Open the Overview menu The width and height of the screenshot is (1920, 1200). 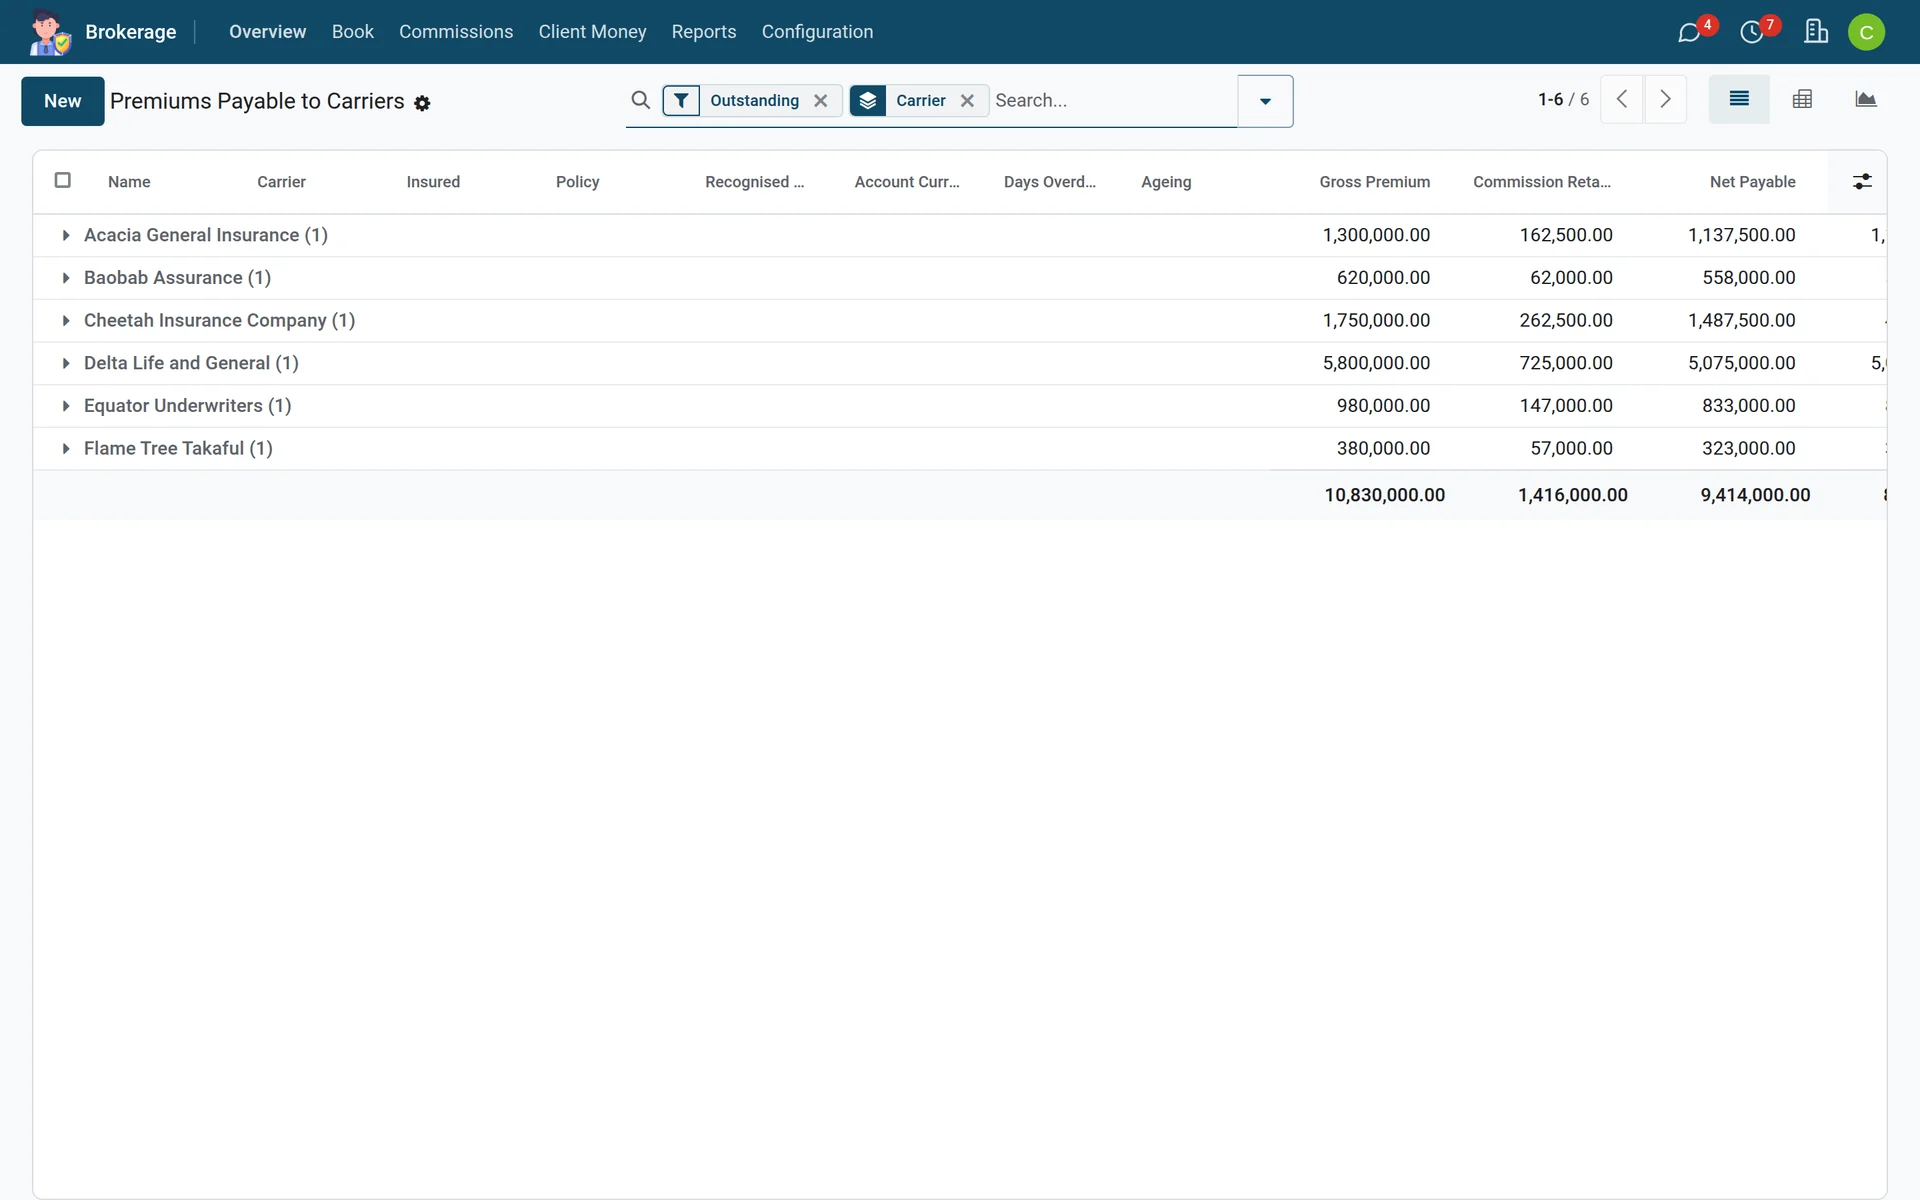pos(267,32)
